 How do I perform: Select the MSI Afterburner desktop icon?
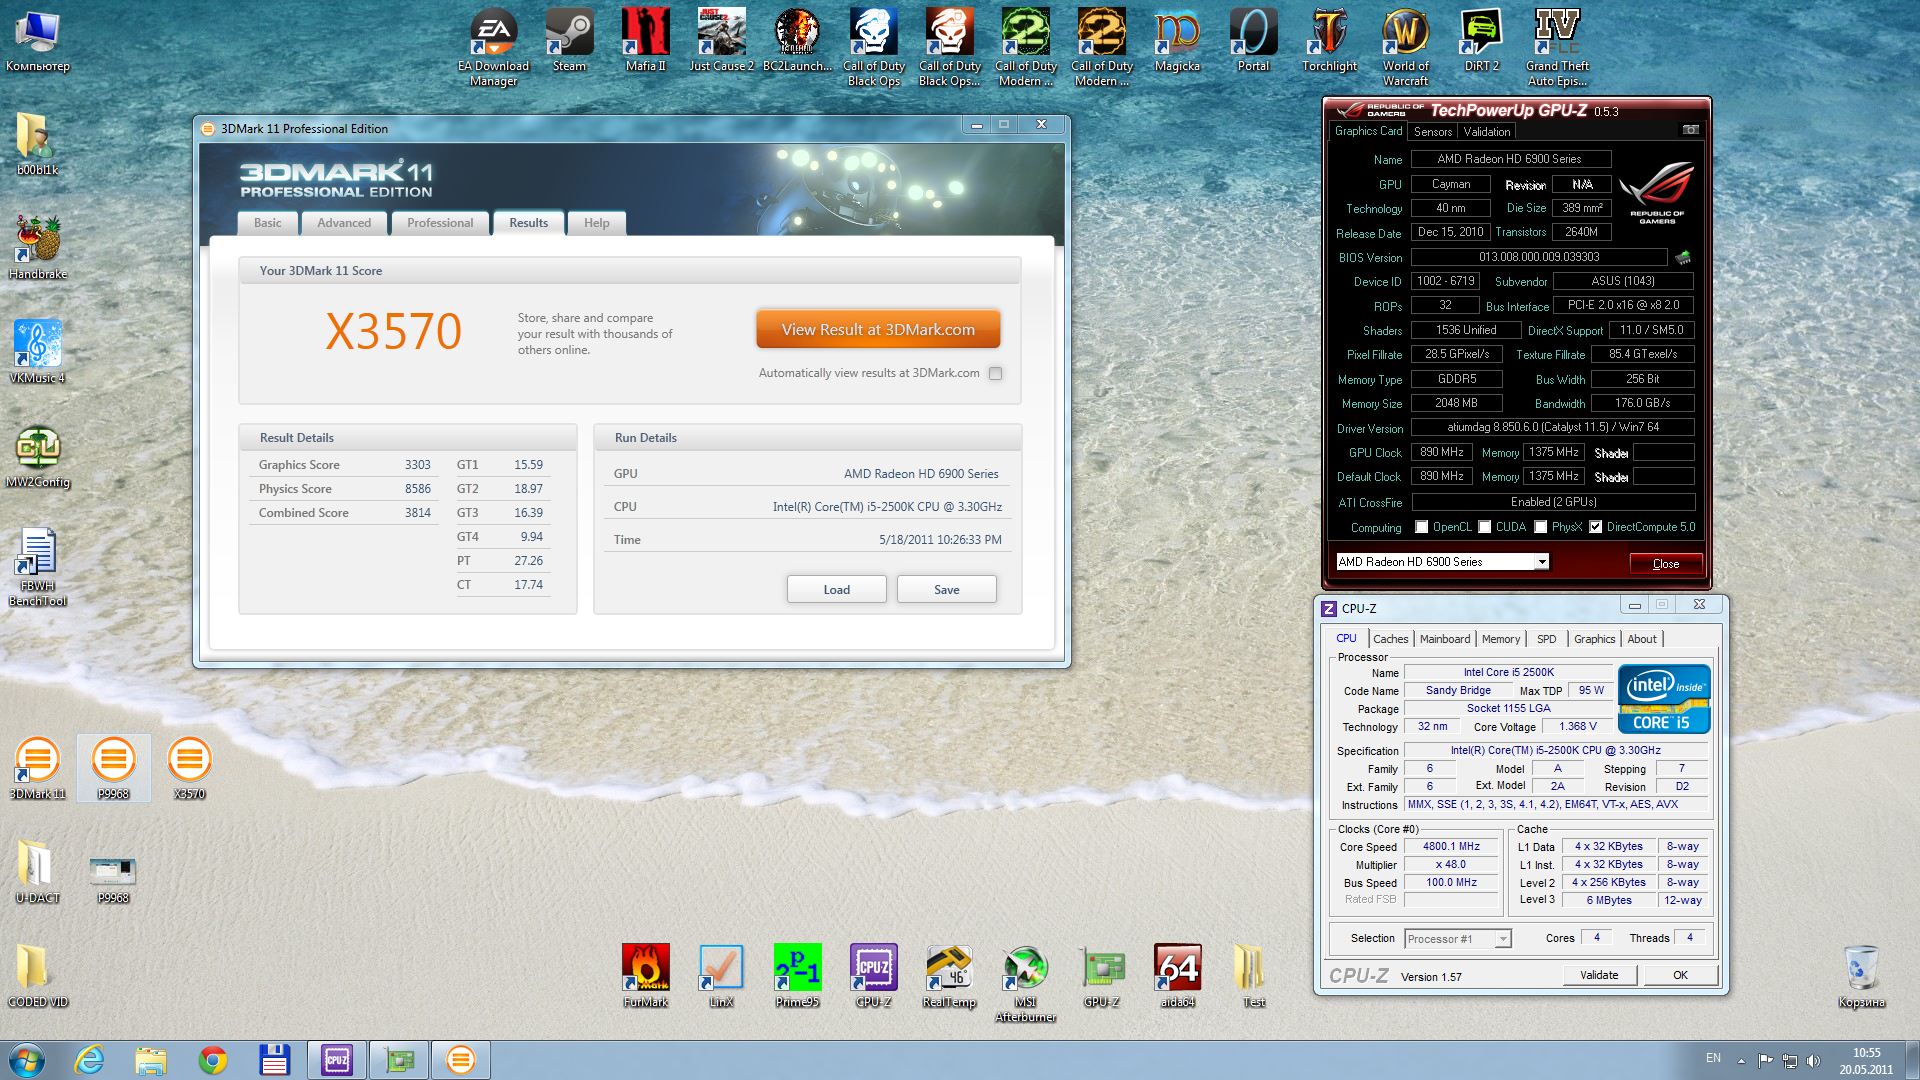point(1025,982)
